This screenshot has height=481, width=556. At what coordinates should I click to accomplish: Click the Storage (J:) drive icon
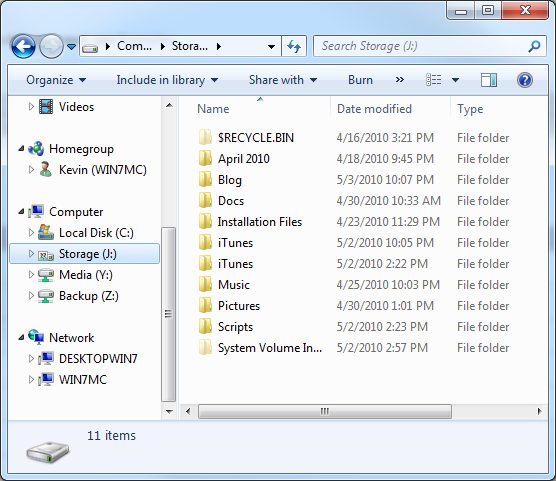[46, 255]
